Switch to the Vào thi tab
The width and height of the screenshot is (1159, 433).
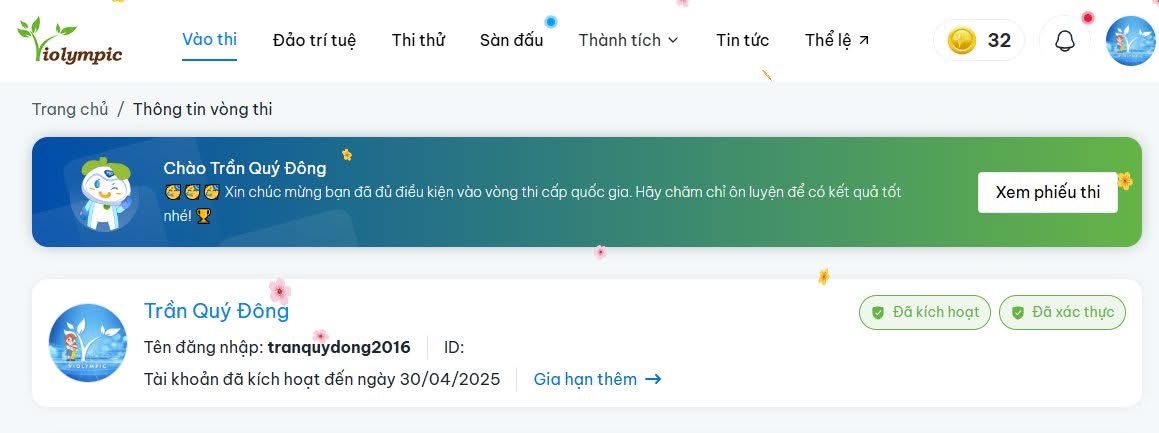(209, 40)
